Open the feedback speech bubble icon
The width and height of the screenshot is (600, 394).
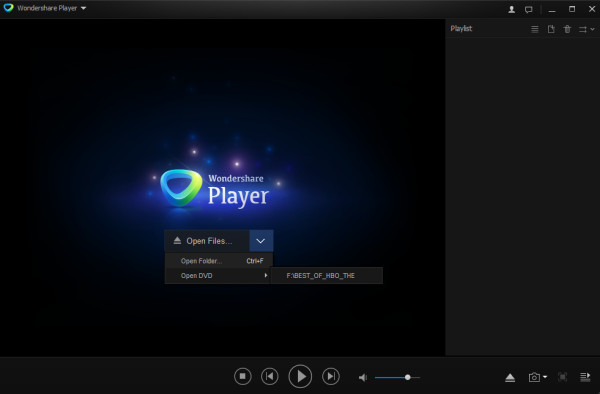click(x=528, y=10)
